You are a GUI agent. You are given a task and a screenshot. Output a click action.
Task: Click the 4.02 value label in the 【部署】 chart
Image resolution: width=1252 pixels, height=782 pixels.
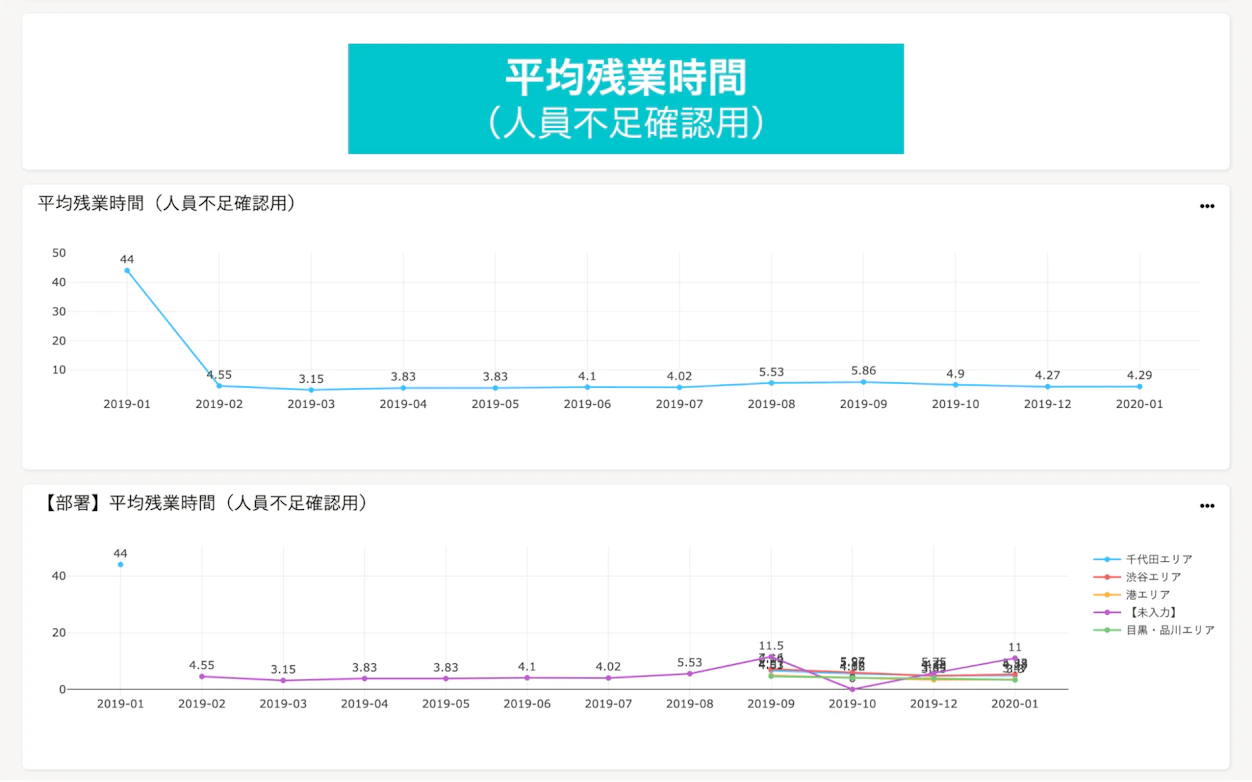[608, 667]
